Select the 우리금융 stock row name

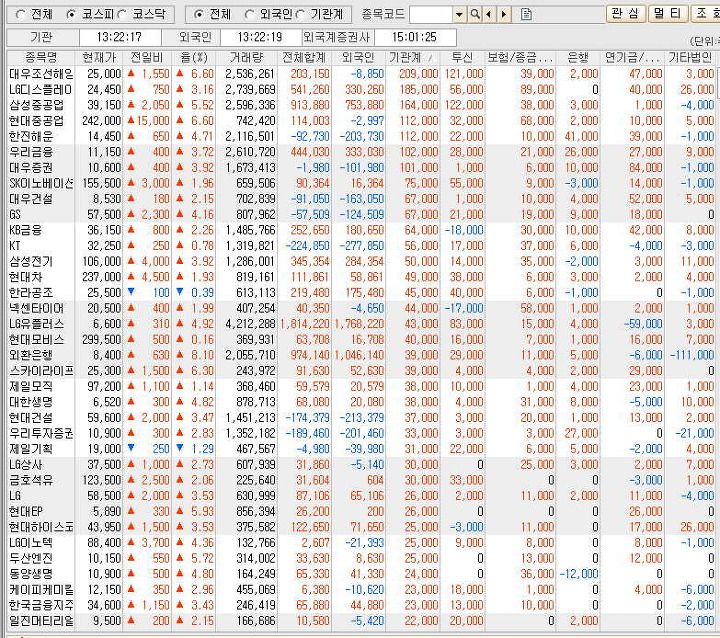pos(31,152)
